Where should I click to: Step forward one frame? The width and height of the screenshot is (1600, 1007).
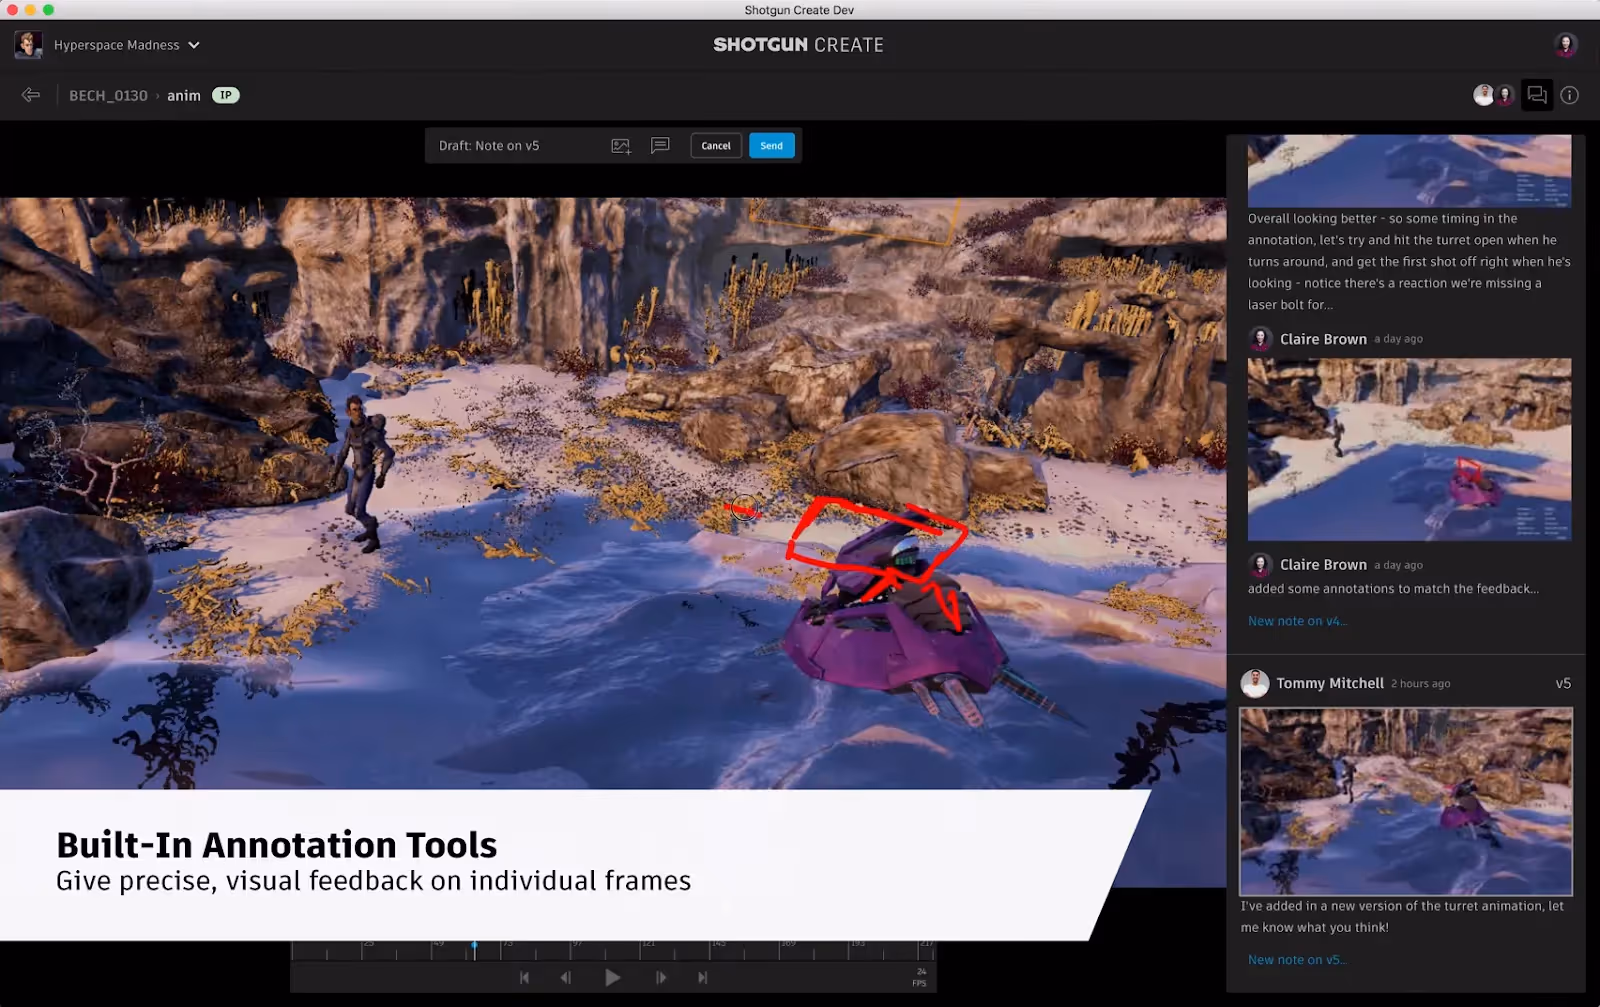pos(660,978)
